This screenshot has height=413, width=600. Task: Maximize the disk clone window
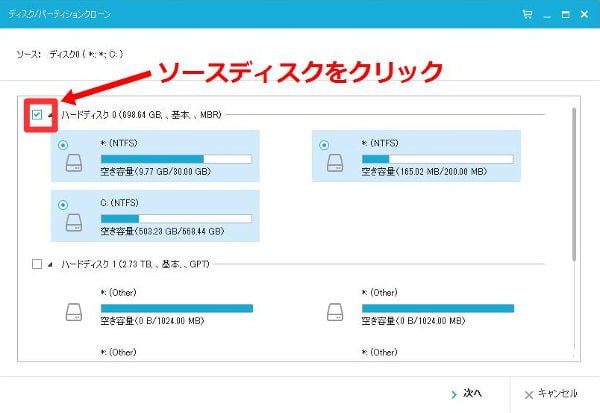point(565,15)
